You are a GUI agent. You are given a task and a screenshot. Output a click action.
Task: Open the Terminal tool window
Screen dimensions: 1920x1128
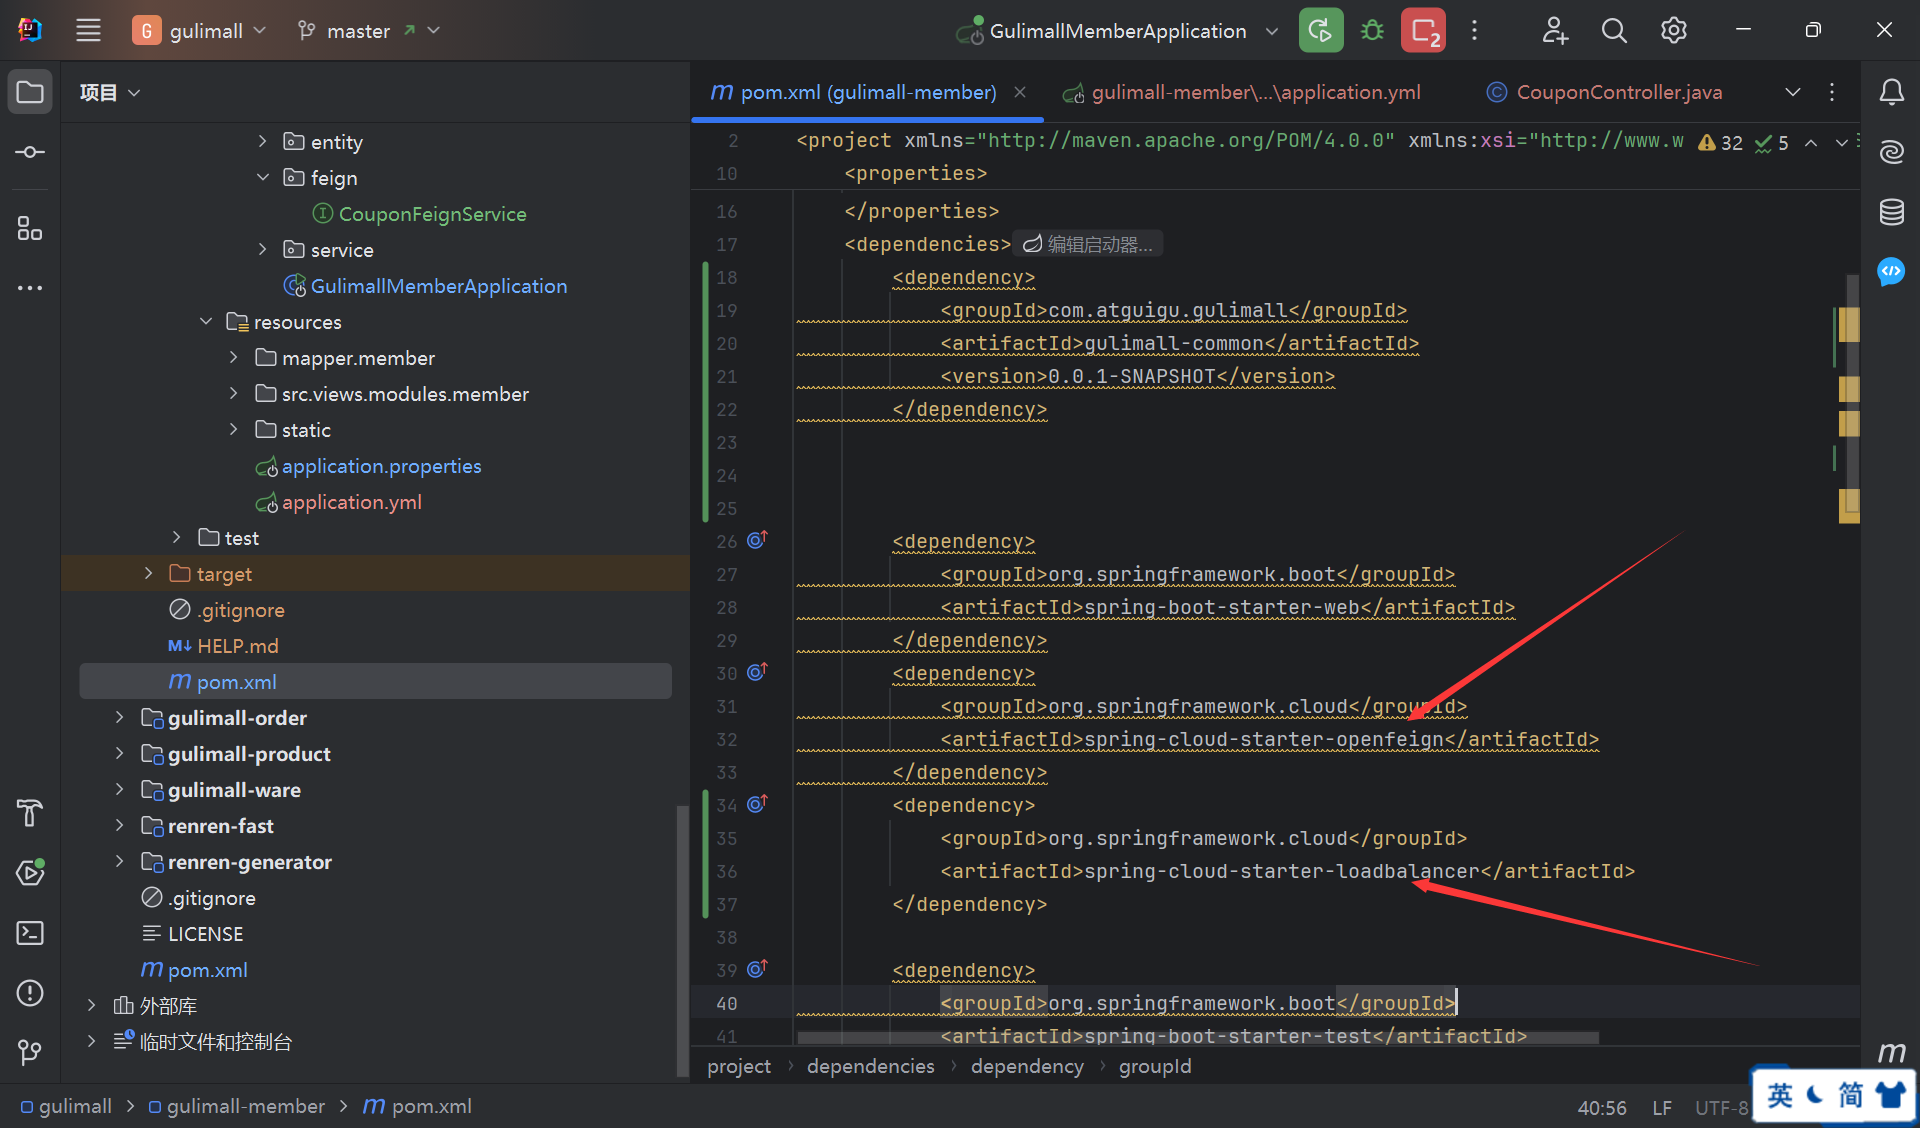(x=30, y=933)
